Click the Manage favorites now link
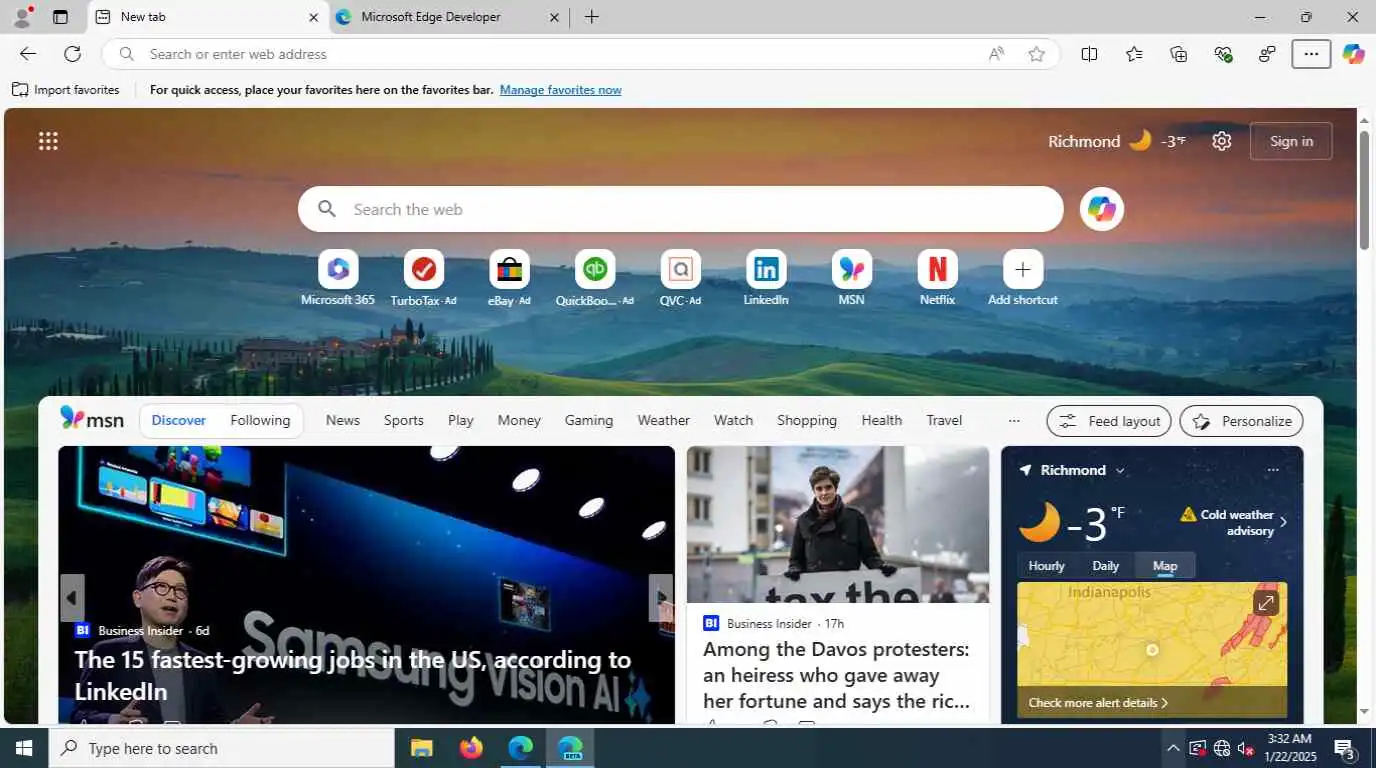Viewport: 1376px width, 768px height. pos(560,90)
